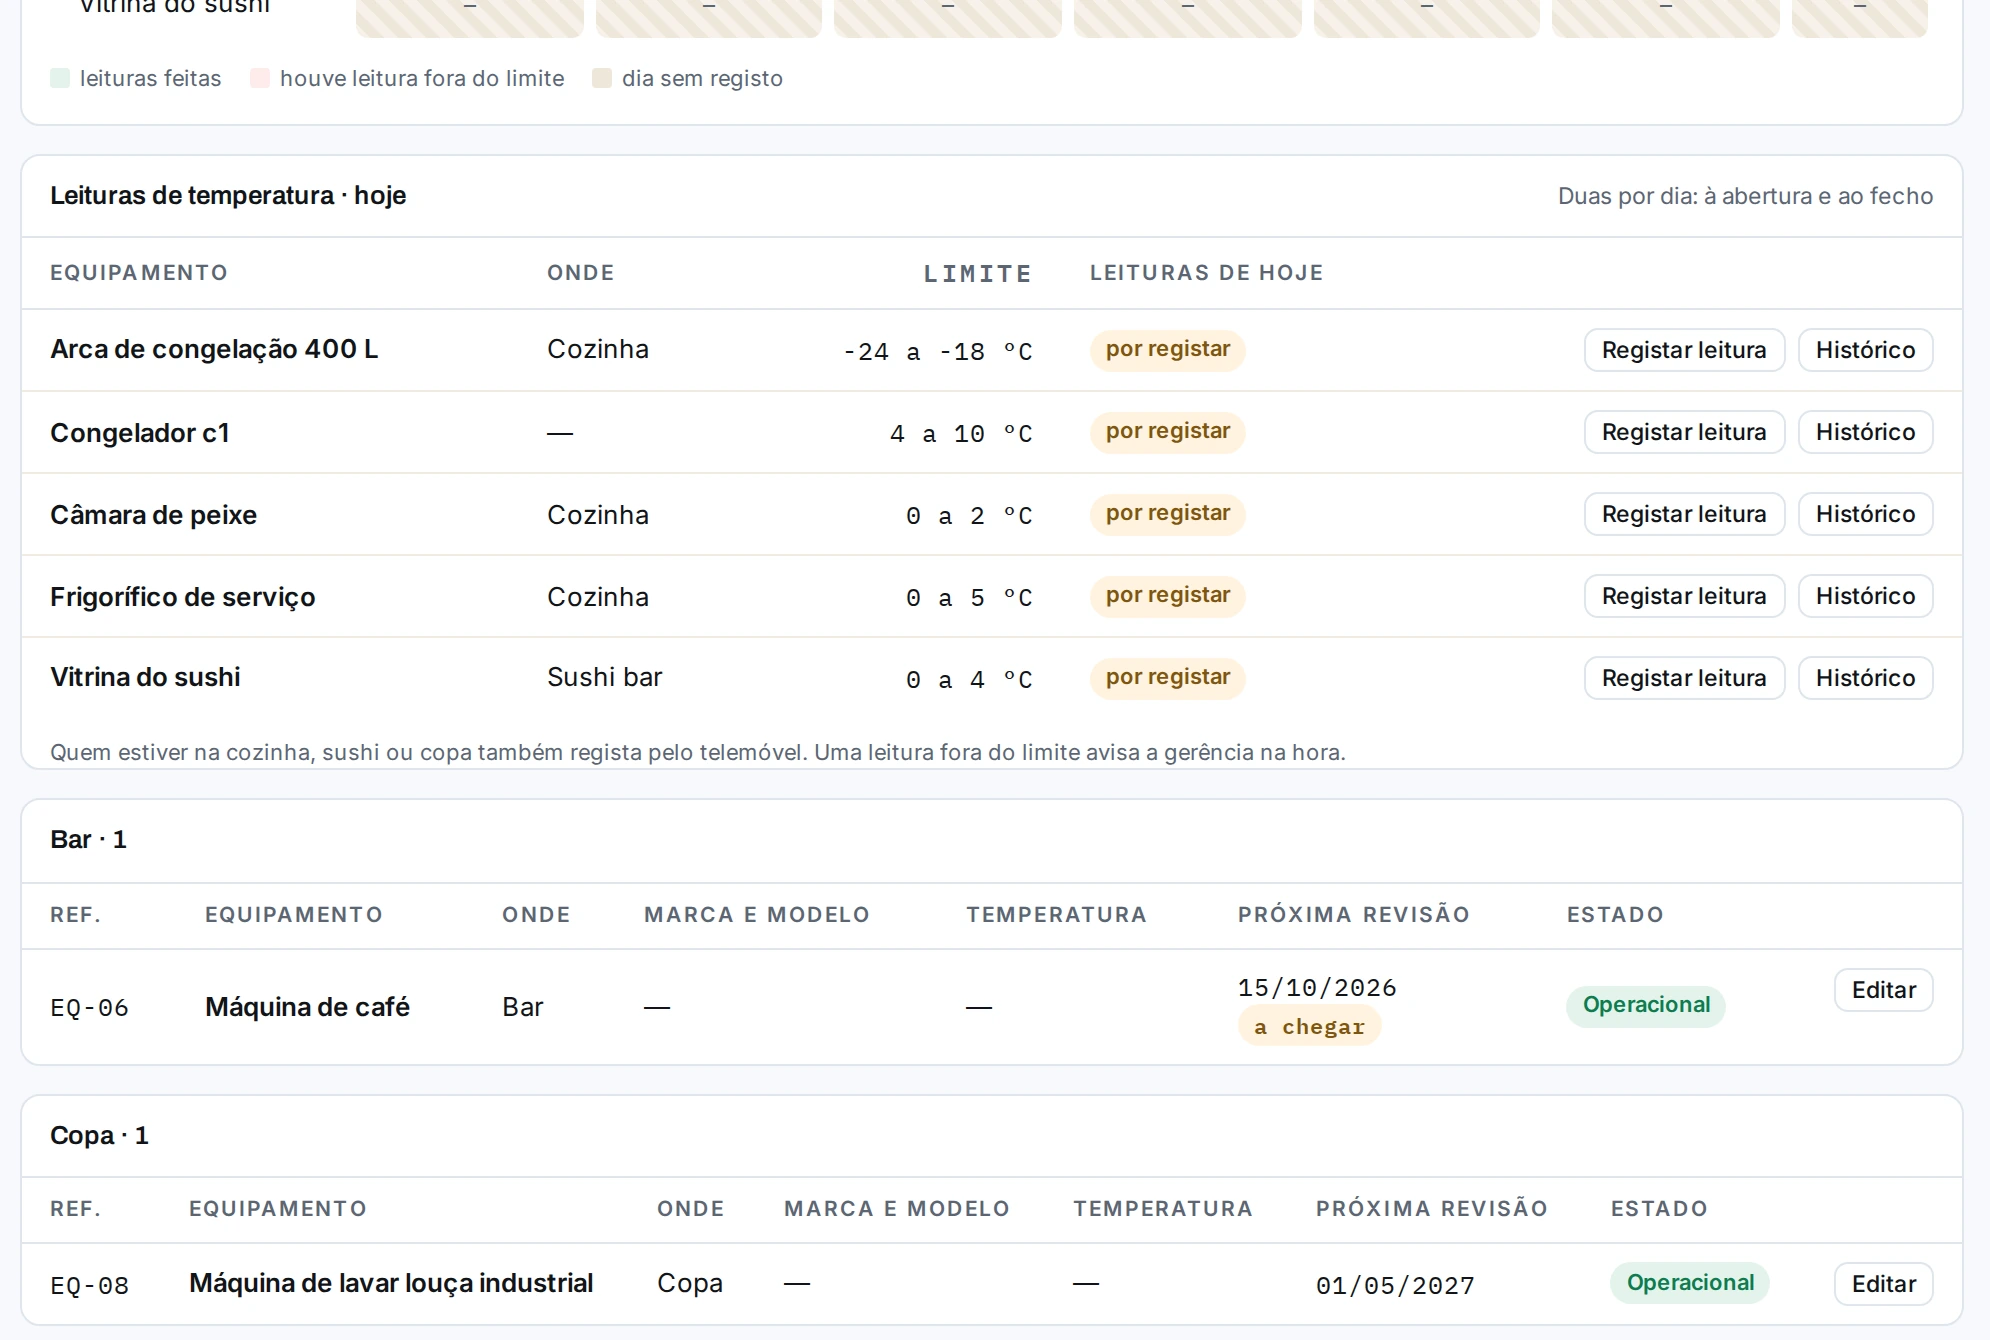This screenshot has height=1340, width=1990.
Task: Select 'Vitrina do sushi' in the temperature table
Action: click(x=145, y=677)
